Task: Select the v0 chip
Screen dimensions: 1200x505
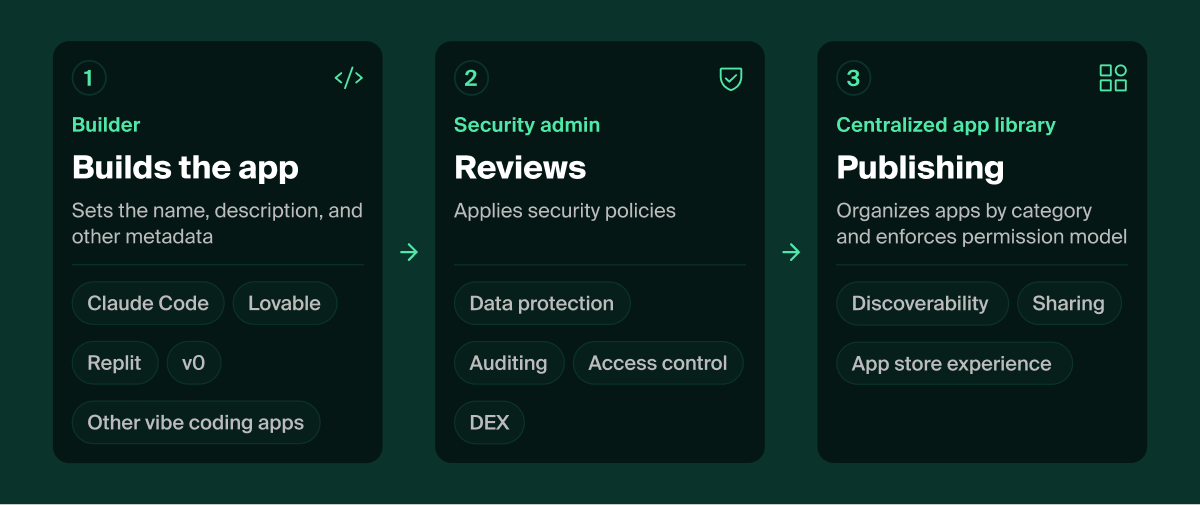Action: pyautogui.click(x=194, y=363)
